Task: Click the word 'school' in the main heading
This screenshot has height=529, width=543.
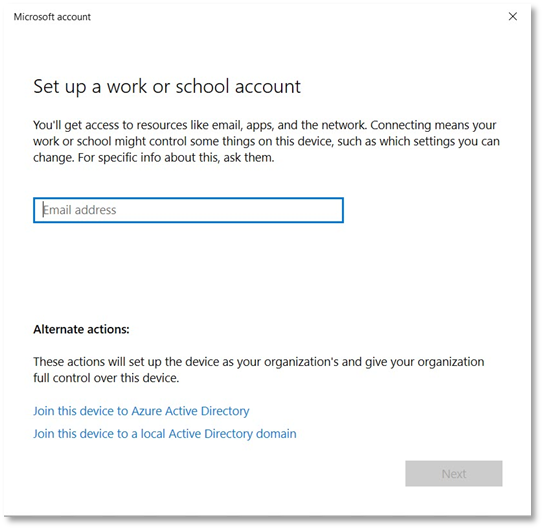Action: click(x=202, y=86)
